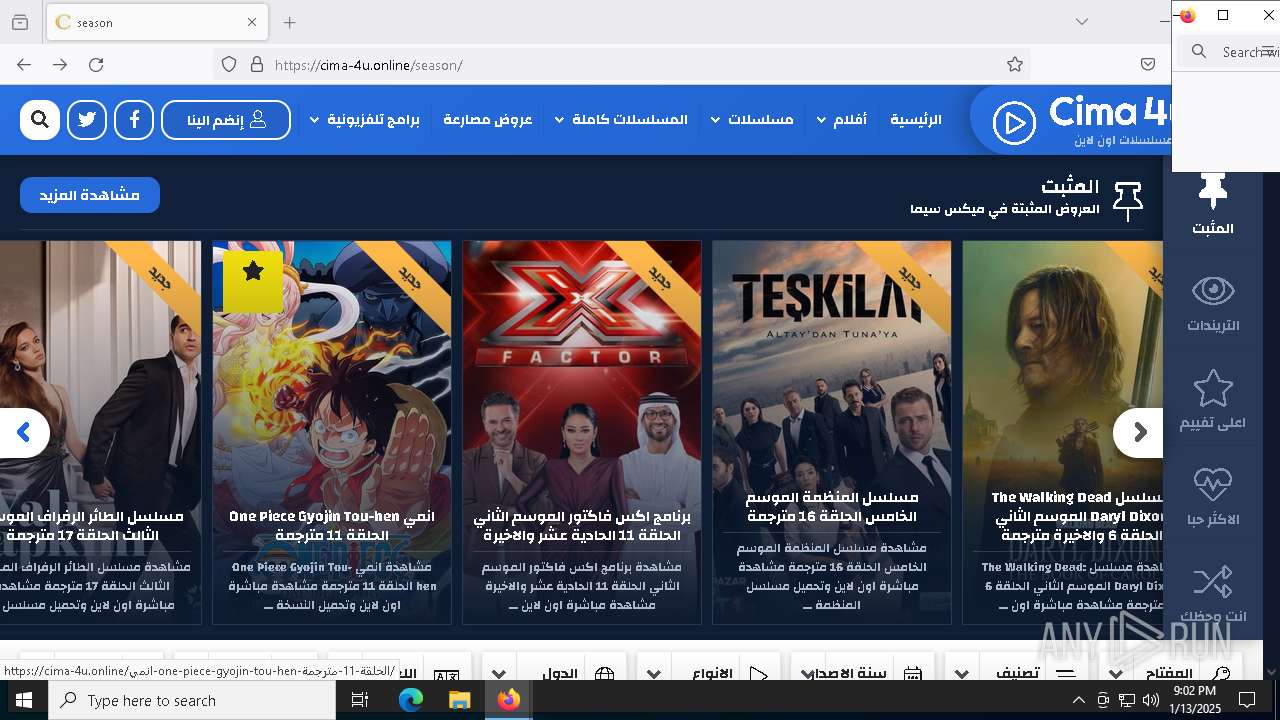1280x720 pixels.
Task: Open مسلسل الطائر الرفراف title link
Action: click(96, 526)
